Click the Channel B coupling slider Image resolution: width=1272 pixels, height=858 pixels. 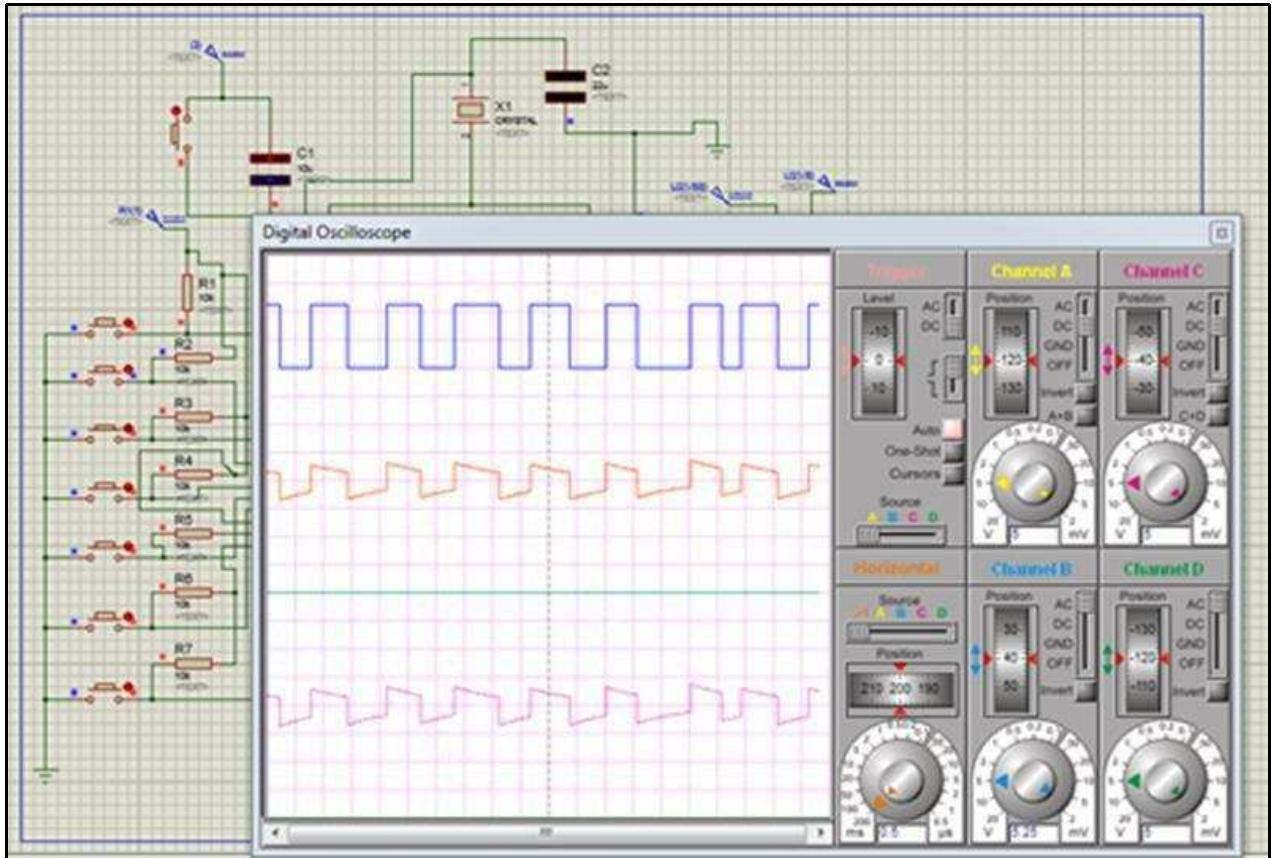pos(1084,633)
